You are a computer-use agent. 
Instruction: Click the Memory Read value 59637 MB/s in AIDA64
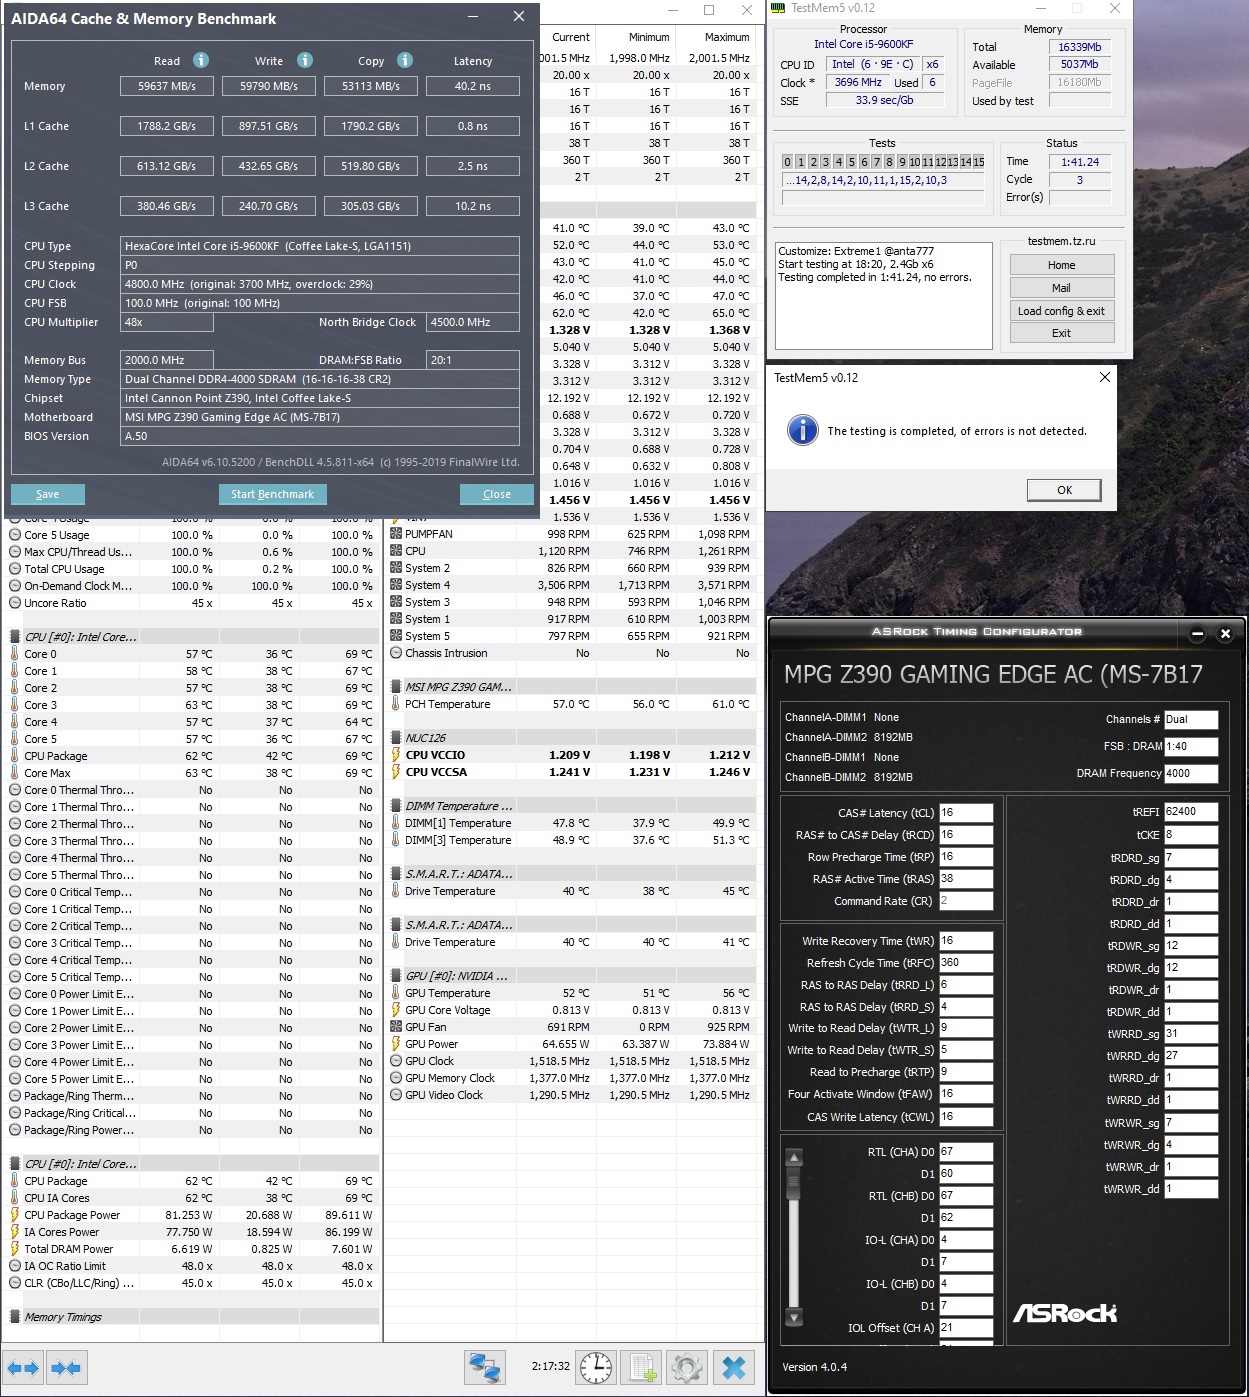tap(167, 86)
